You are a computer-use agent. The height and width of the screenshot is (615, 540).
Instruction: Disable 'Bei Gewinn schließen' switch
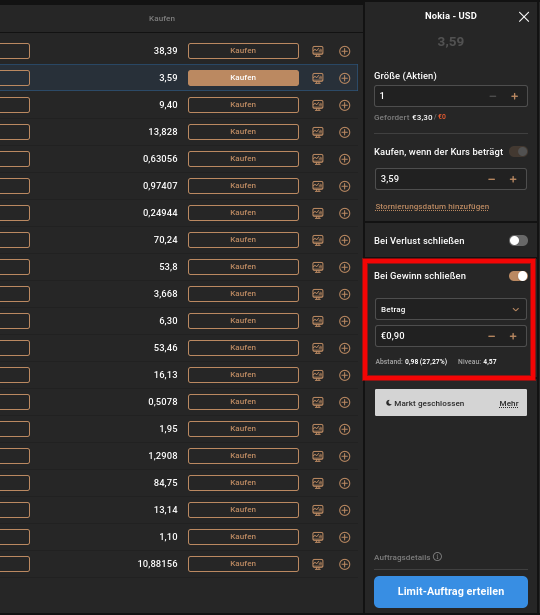pyautogui.click(x=518, y=276)
